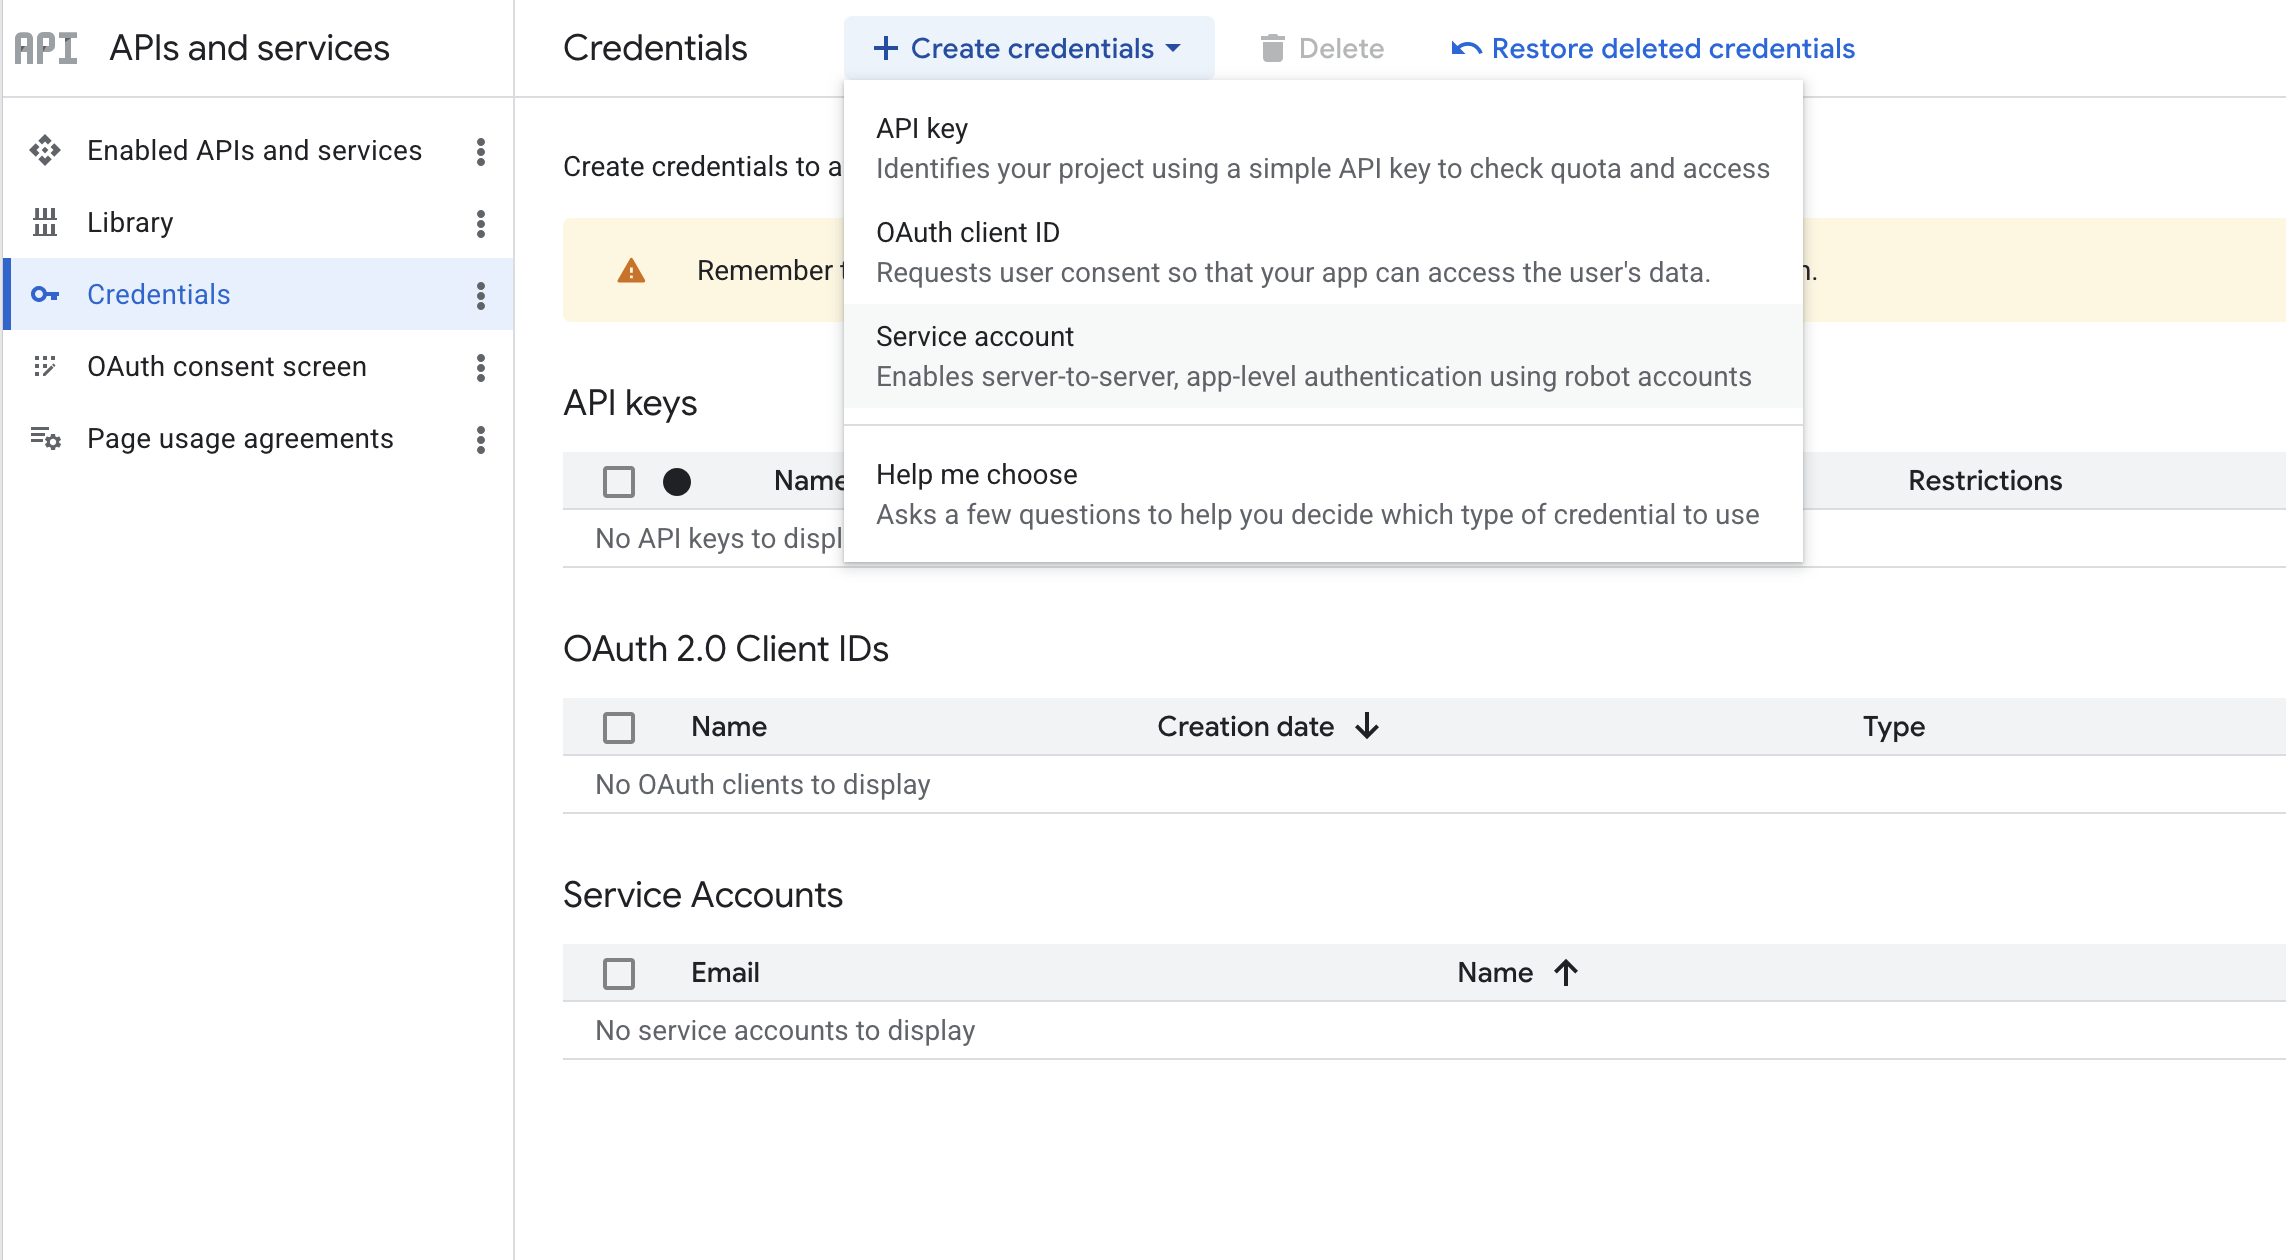Open the more menu for Credentials
The image size is (2286, 1260).
(481, 295)
